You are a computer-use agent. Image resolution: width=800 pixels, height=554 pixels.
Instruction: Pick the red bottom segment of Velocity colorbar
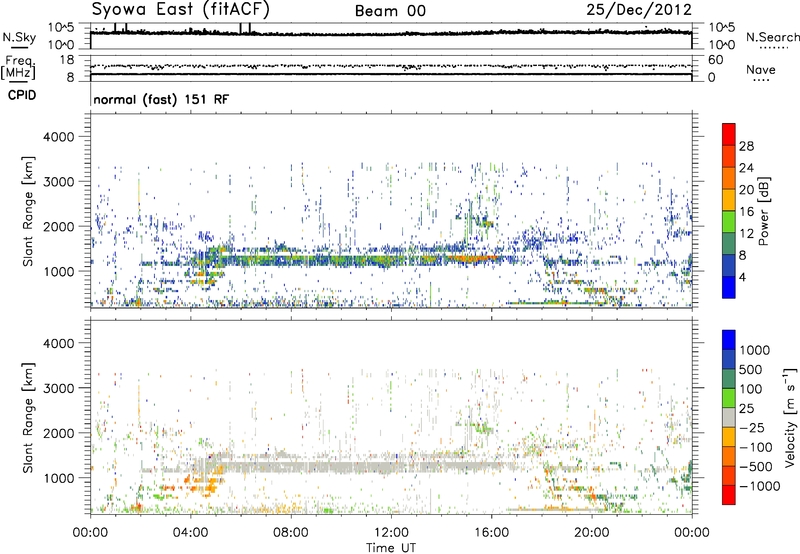(729, 495)
